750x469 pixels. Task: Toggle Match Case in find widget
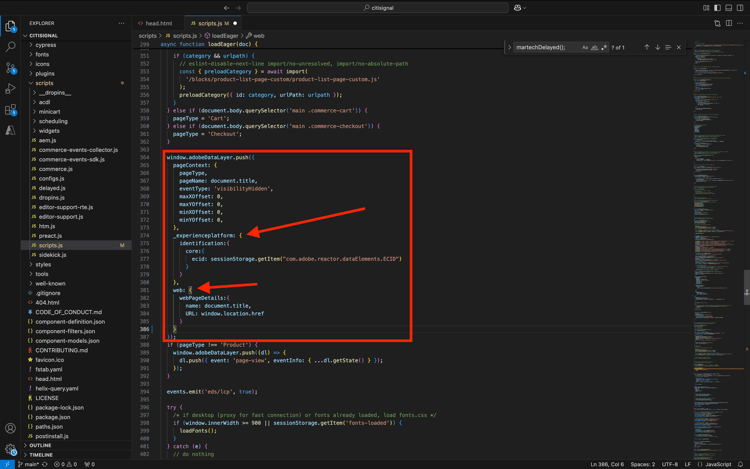(585, 47)
